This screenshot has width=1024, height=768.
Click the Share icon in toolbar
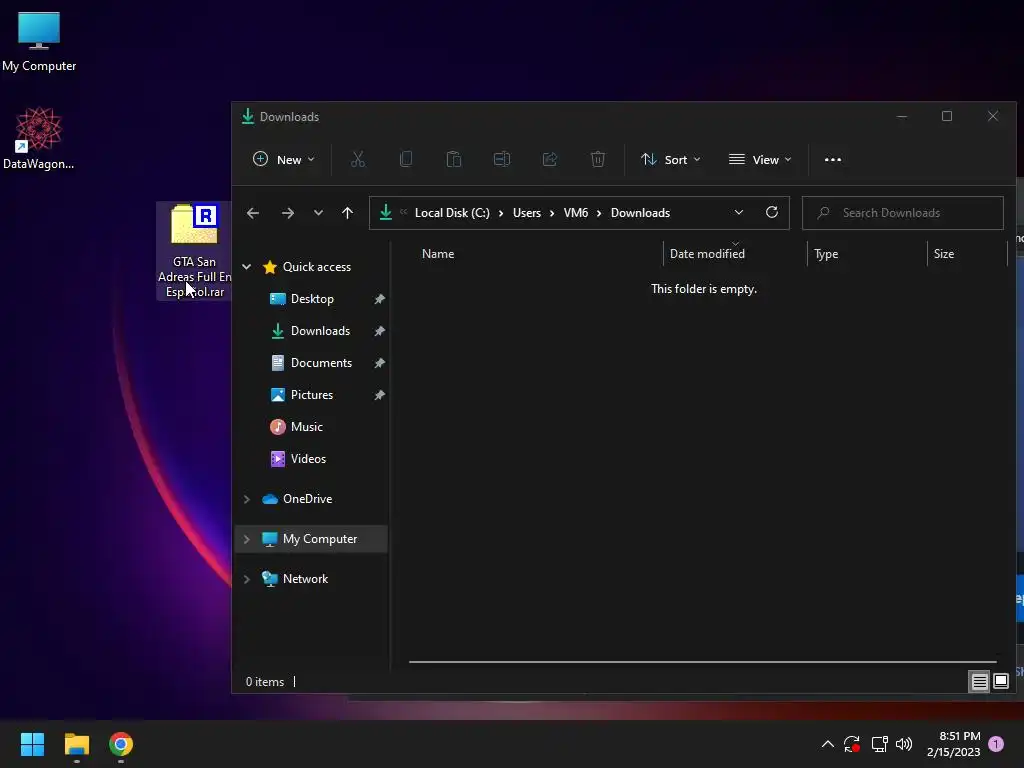(550, 159)
